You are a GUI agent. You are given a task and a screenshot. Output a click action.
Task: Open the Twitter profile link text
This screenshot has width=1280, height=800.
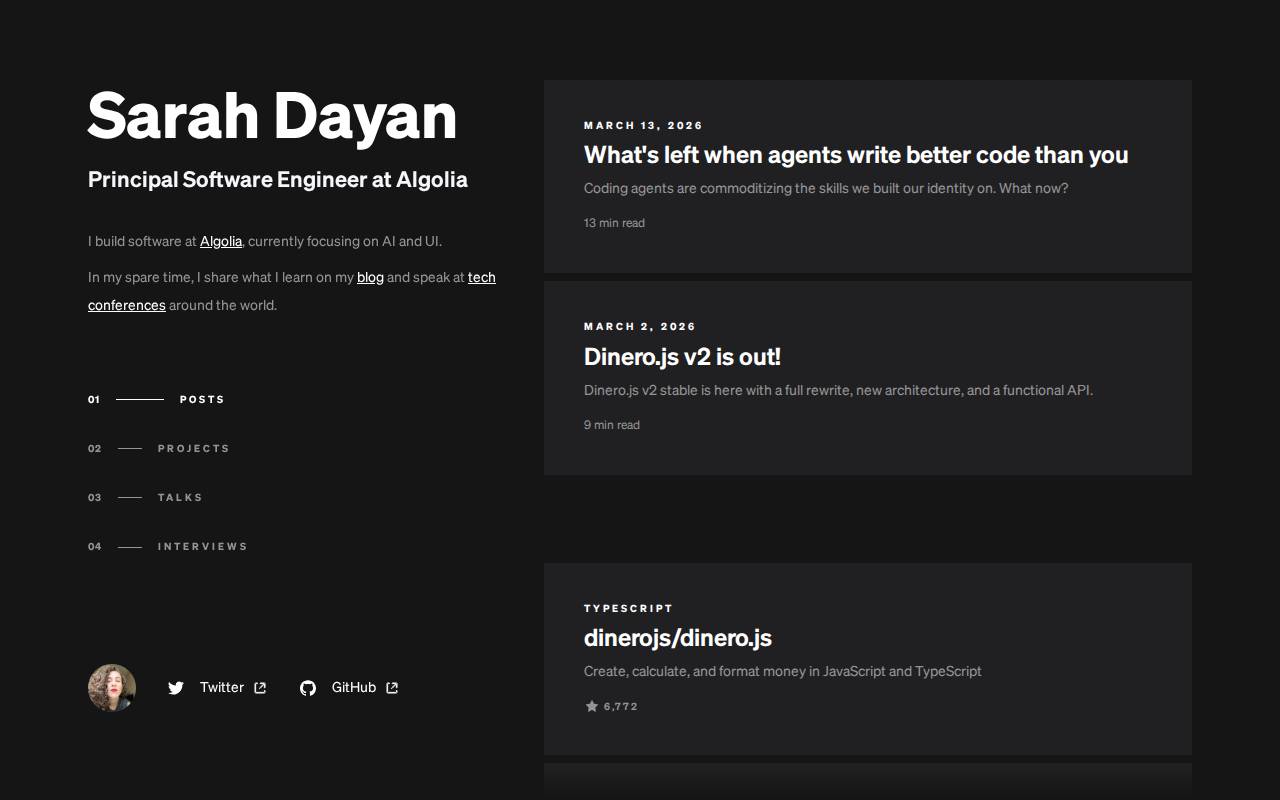[222, 687]
